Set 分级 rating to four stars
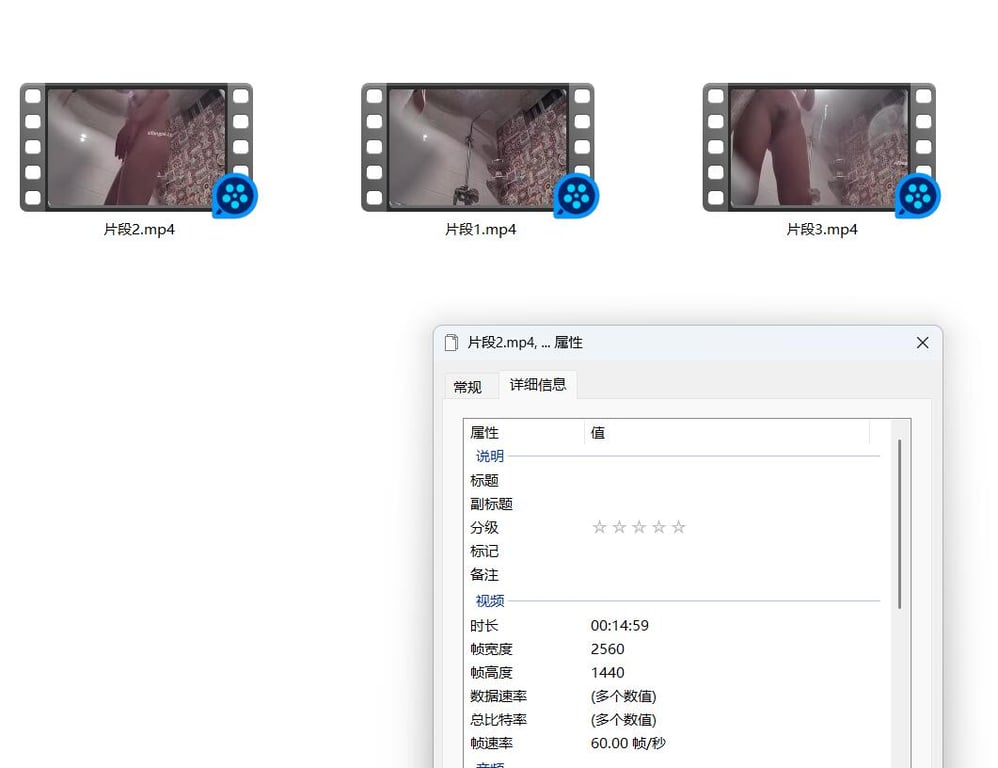998x768 pixels. 658,527
